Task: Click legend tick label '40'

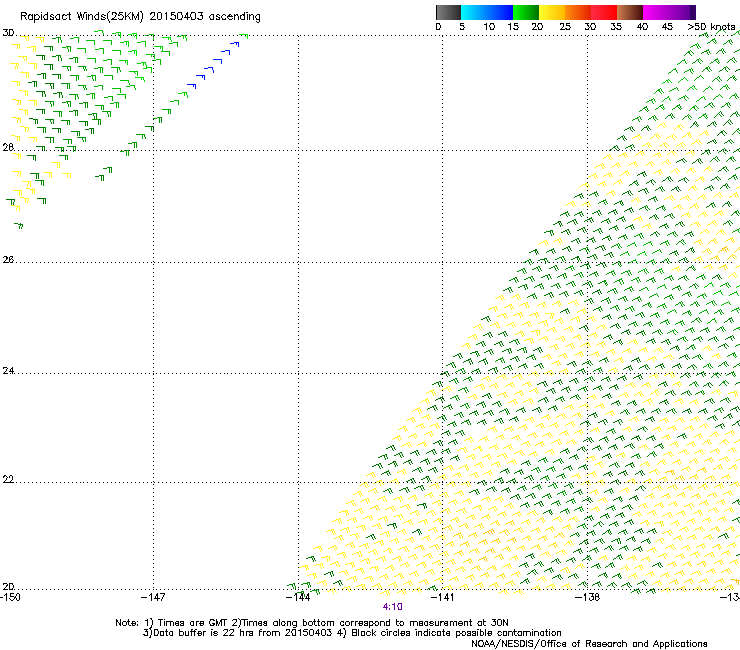Action: (x=642, y=27)
